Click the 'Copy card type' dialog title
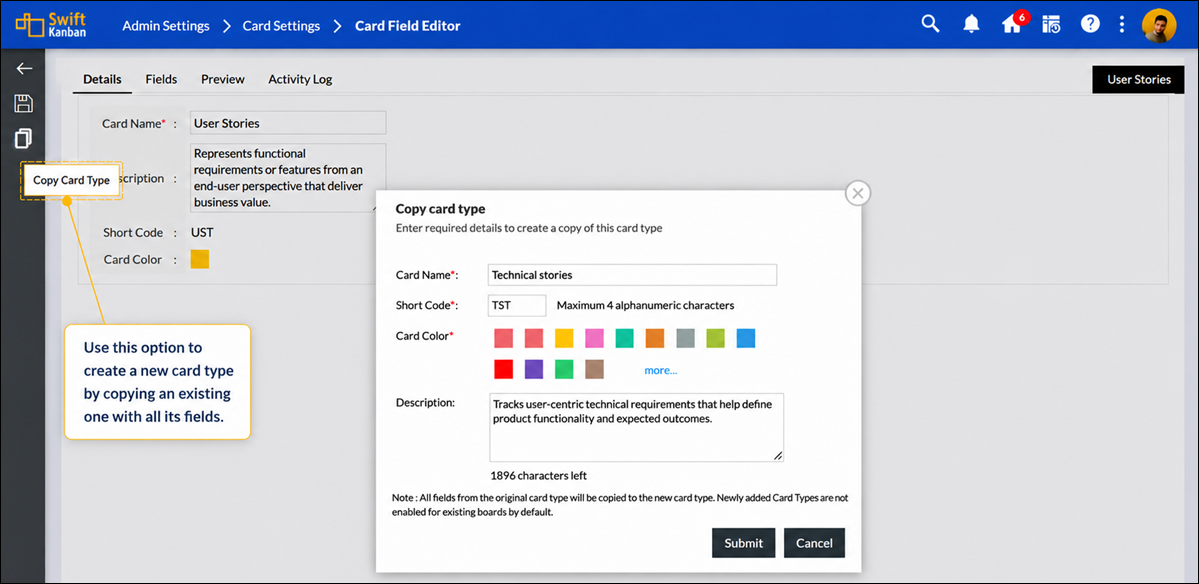This screenshot has height=584, width=1199. 440,209
